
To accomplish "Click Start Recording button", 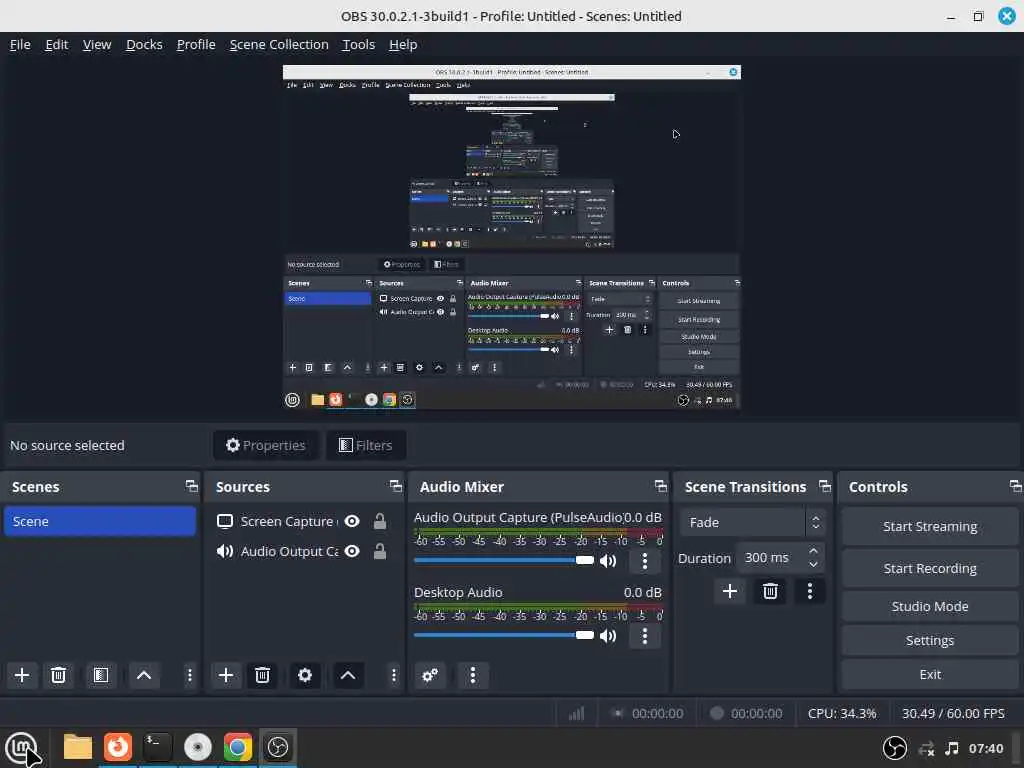I will pyautogui.click(x=929, y=568).
